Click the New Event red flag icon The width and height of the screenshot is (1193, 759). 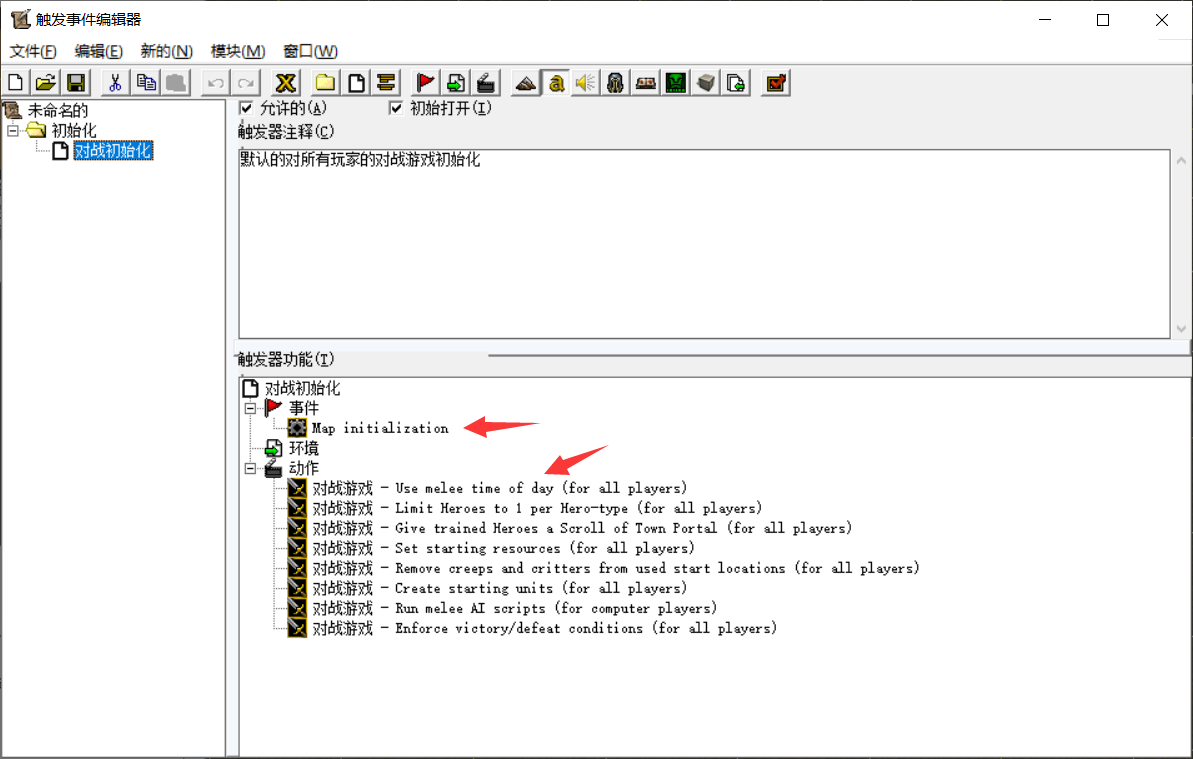coord(426,83)
